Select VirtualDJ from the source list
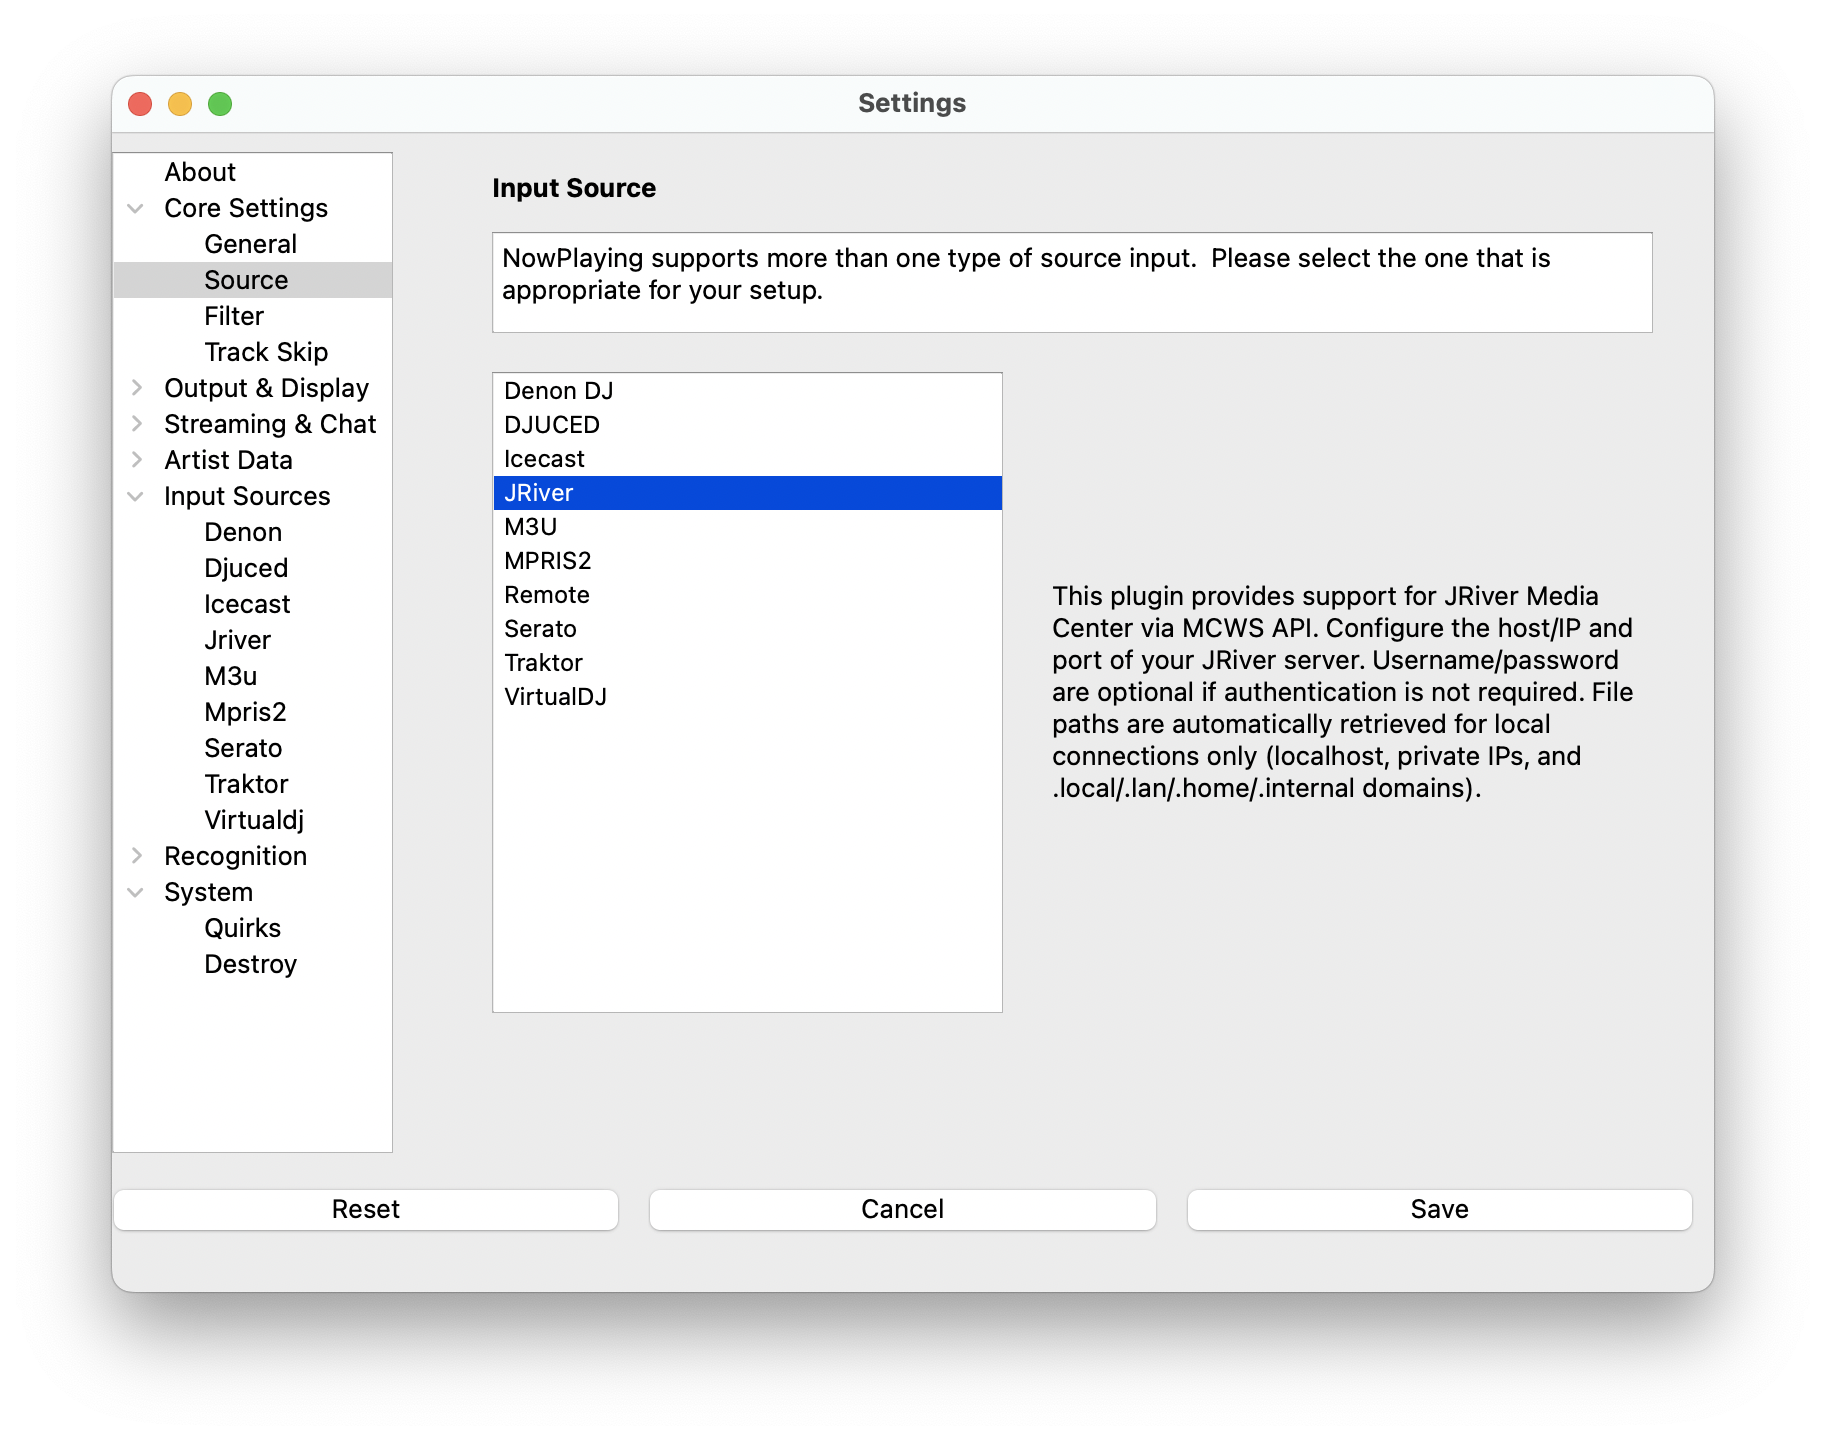The image size is (1826, 1440). pos(555,697)
